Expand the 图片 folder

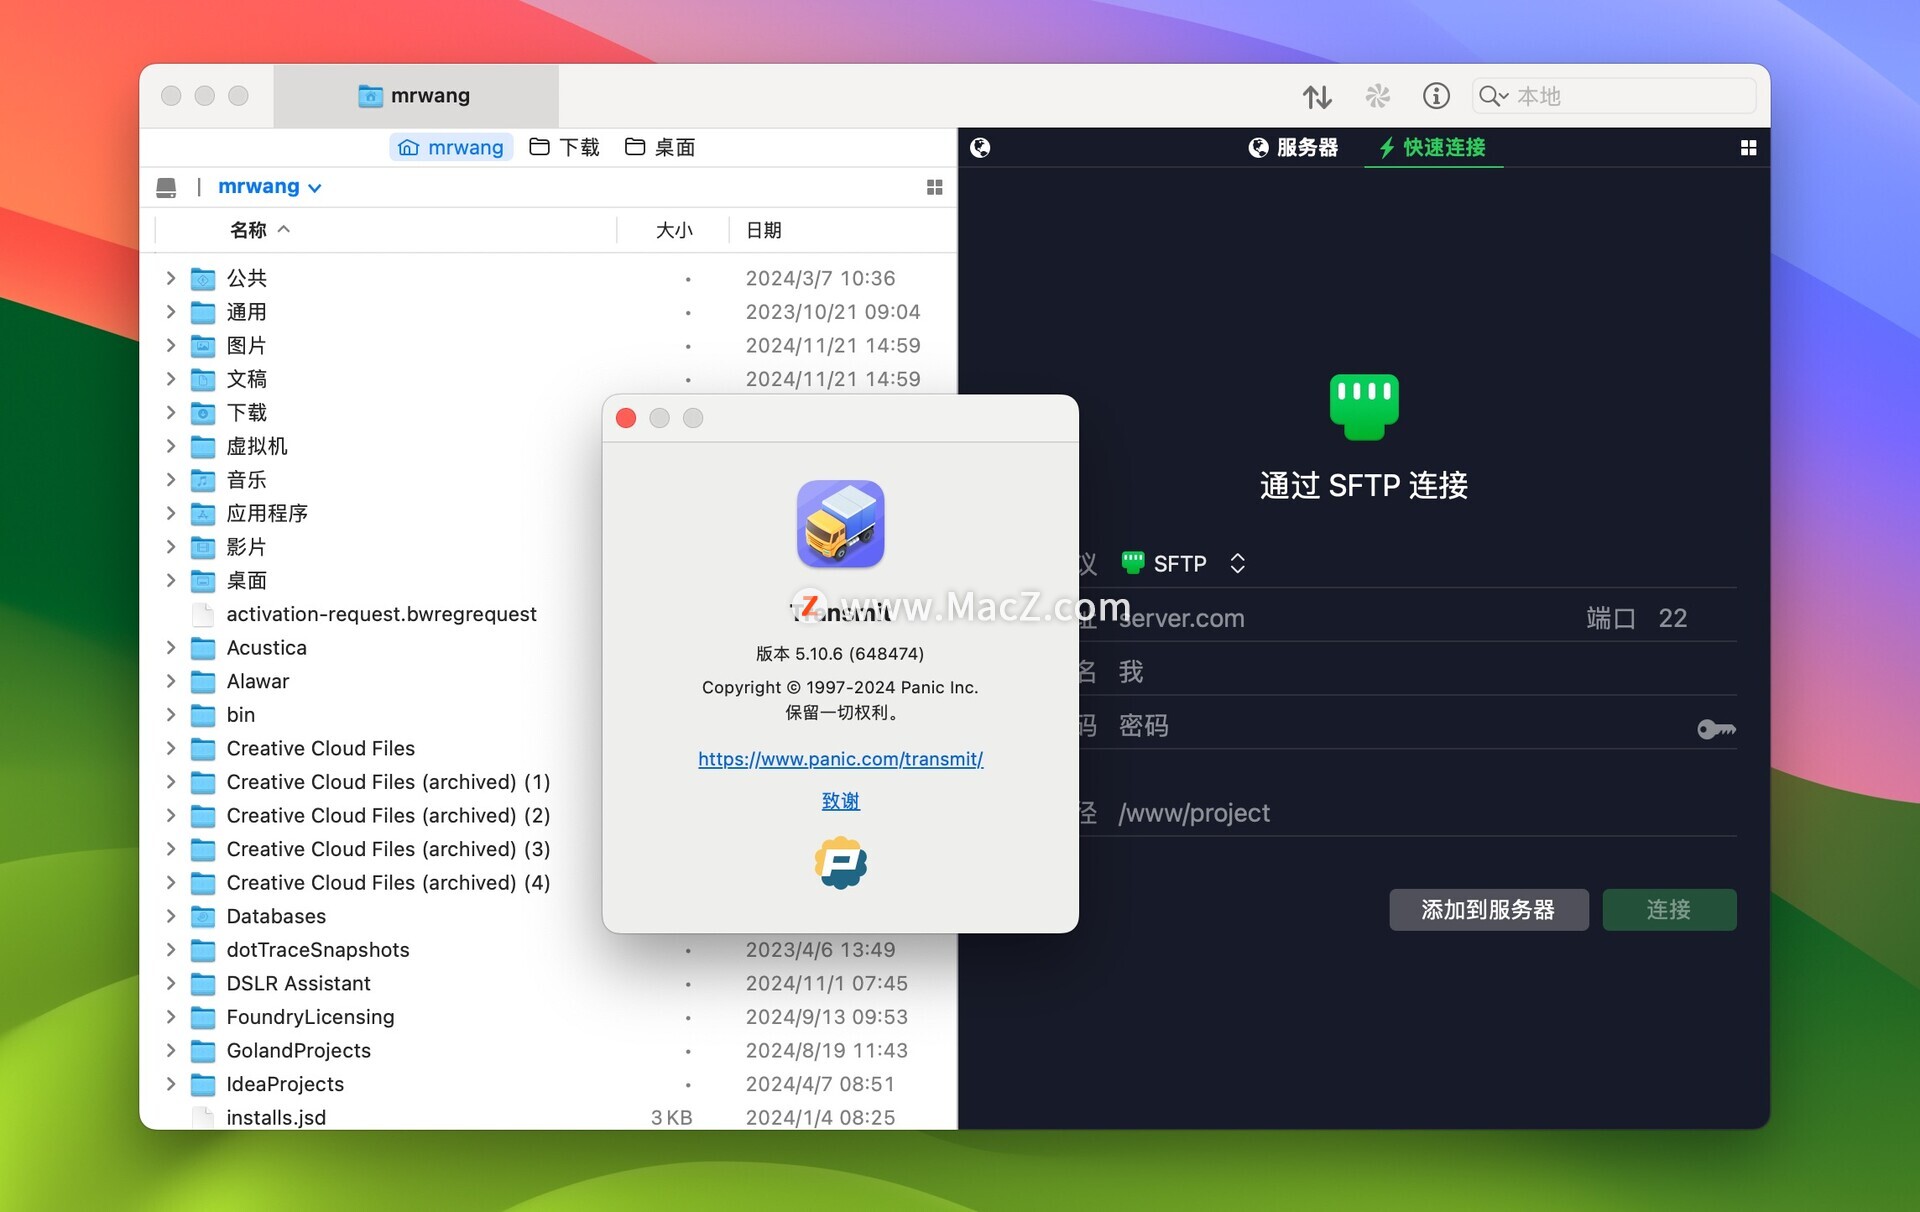click(x=171, y=345)
